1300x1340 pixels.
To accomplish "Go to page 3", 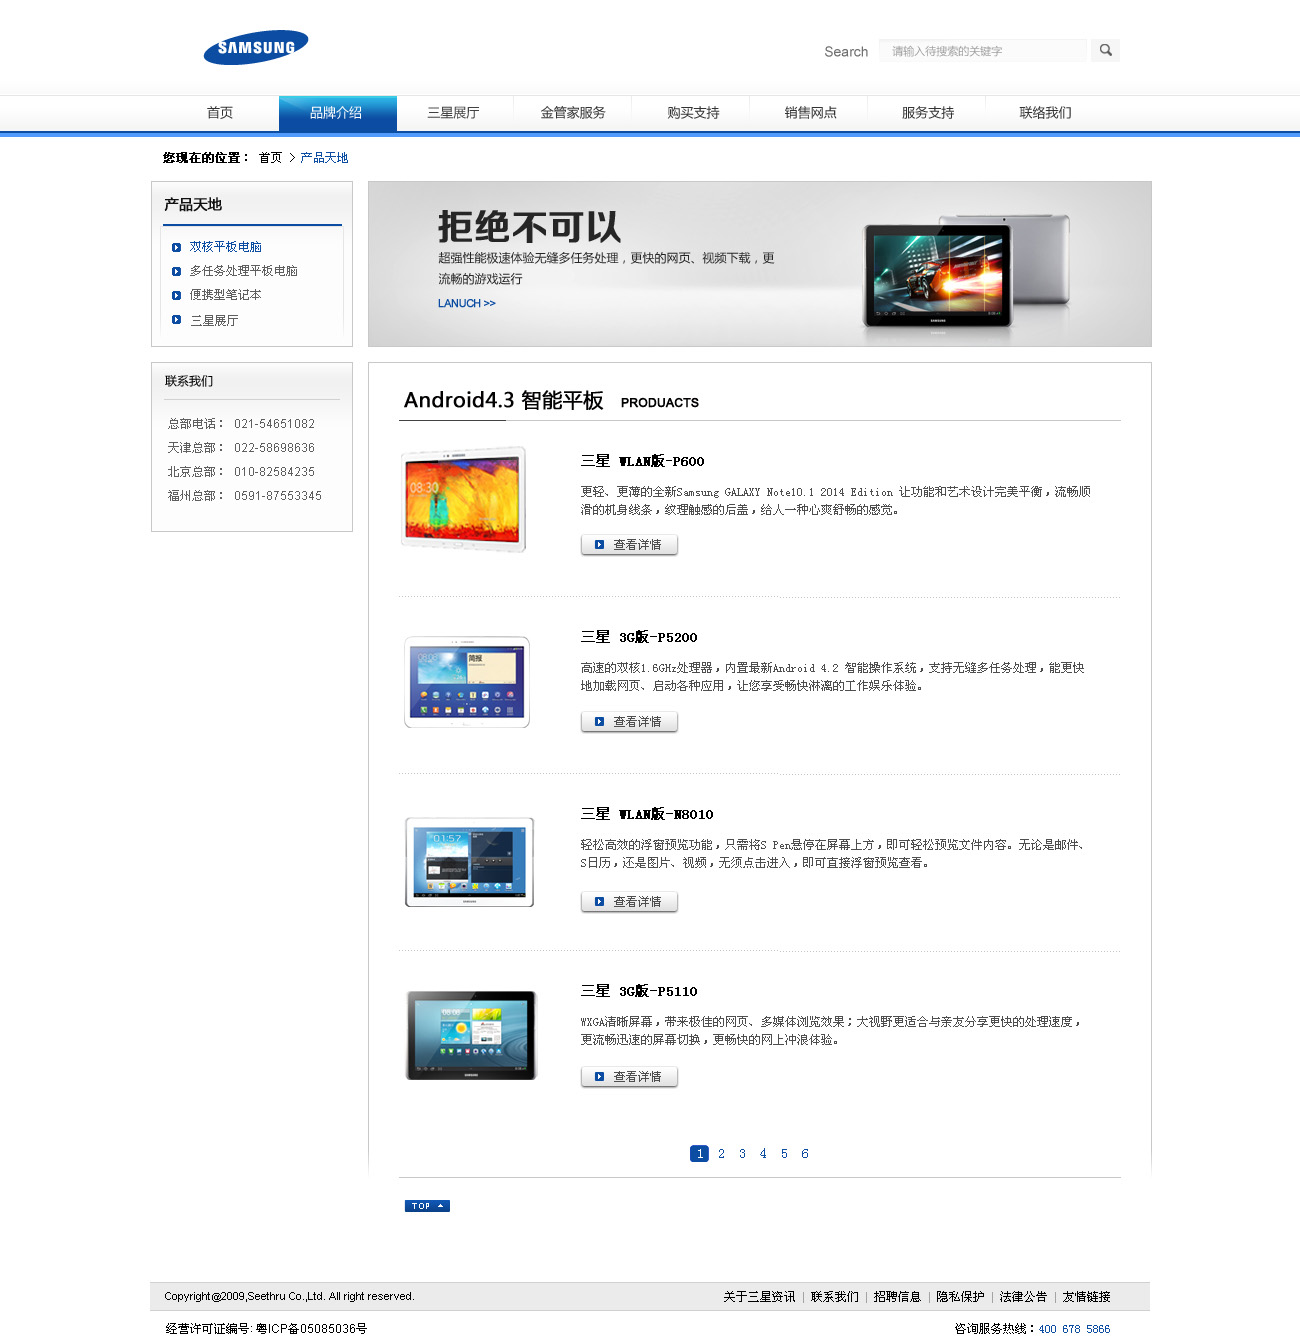I will 742,1154.
